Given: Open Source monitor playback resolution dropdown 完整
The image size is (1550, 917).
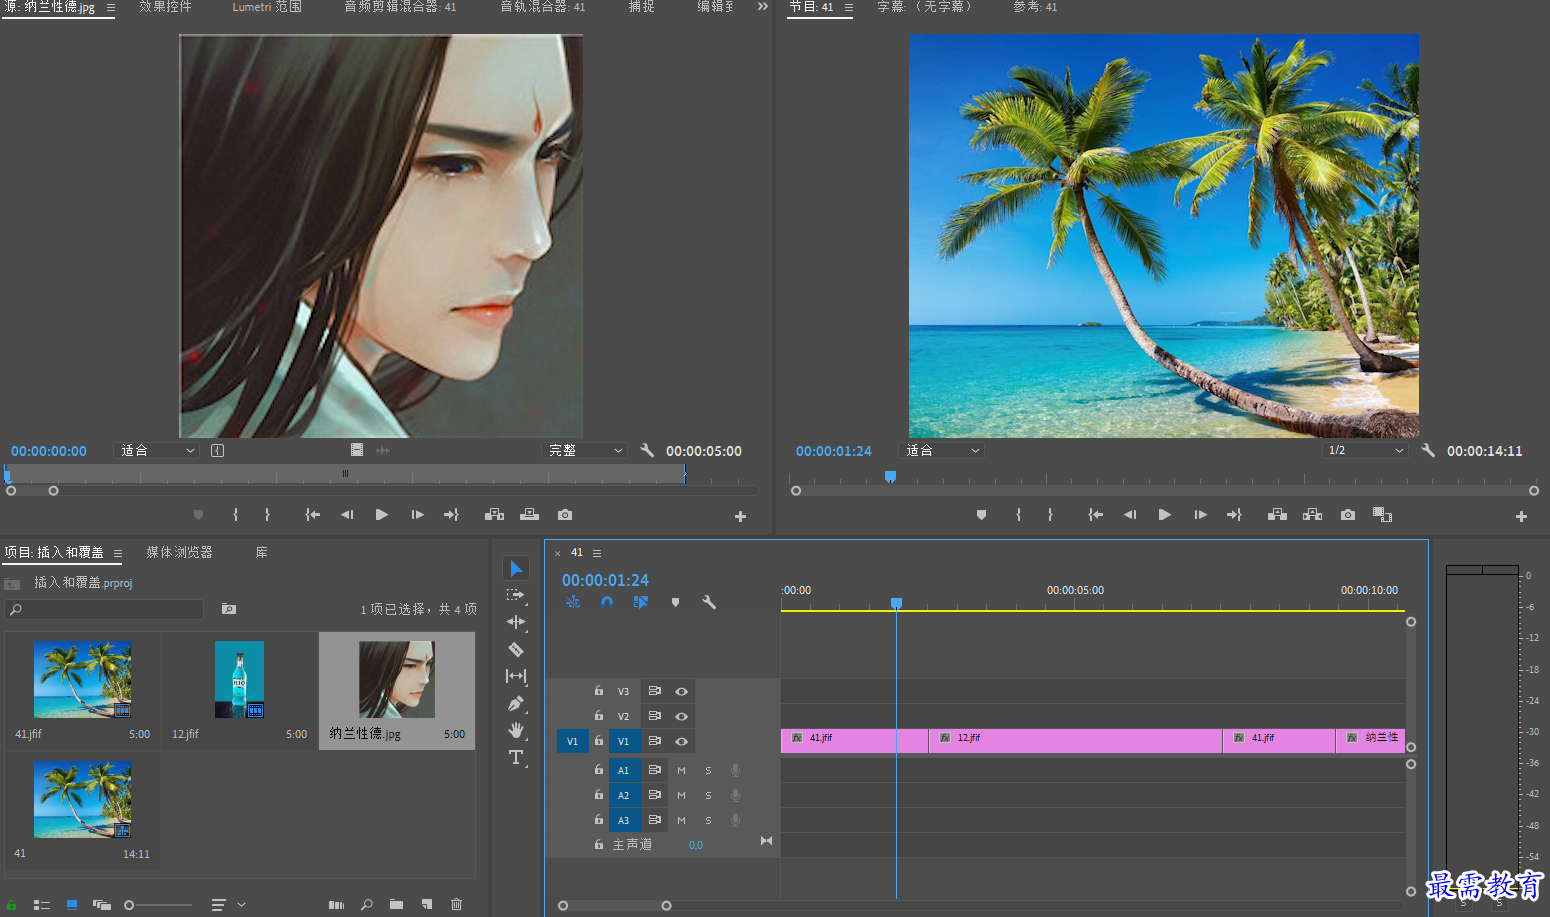Looking at the screenshot, I should [585, 451].
